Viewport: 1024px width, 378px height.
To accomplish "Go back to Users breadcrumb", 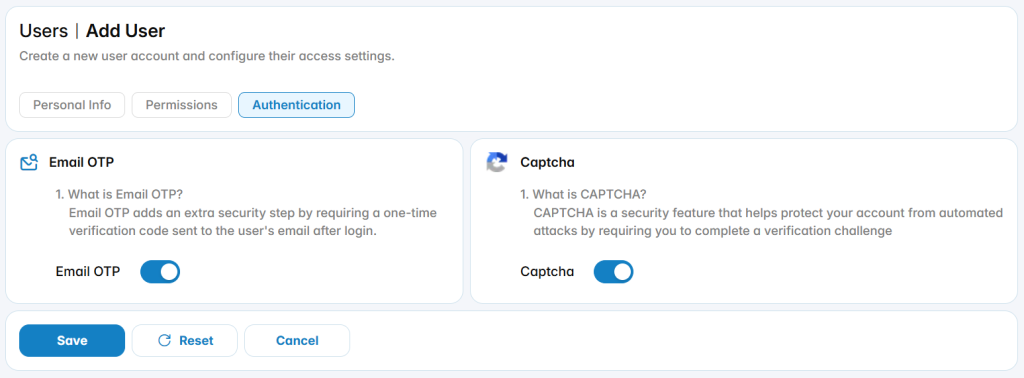I will (44, 31).
